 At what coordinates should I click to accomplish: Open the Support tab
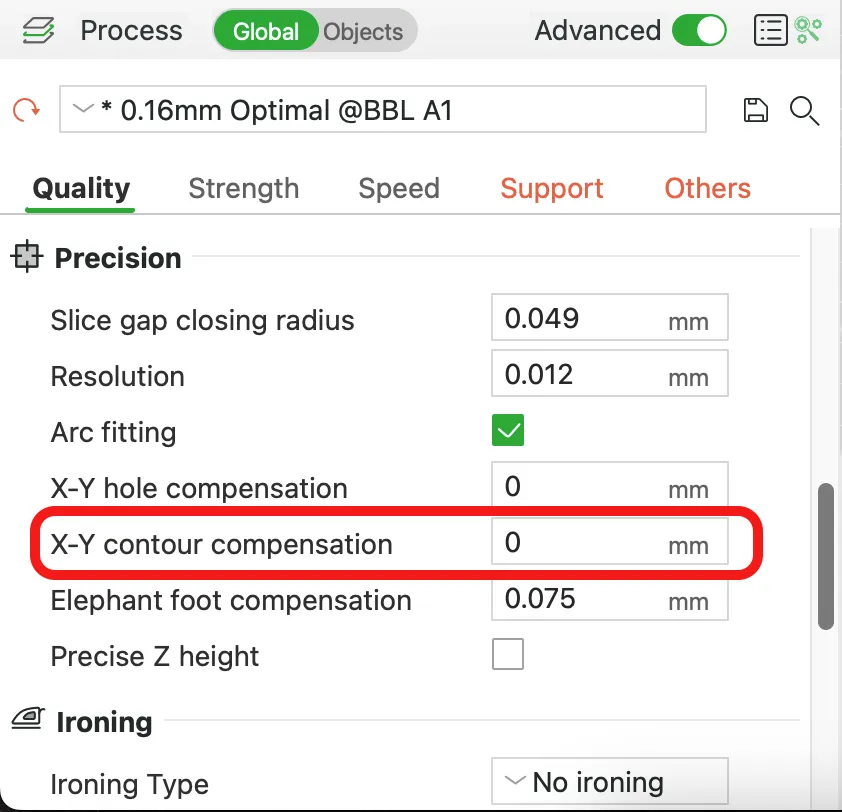pyautogui.click(x=551, y=188)
